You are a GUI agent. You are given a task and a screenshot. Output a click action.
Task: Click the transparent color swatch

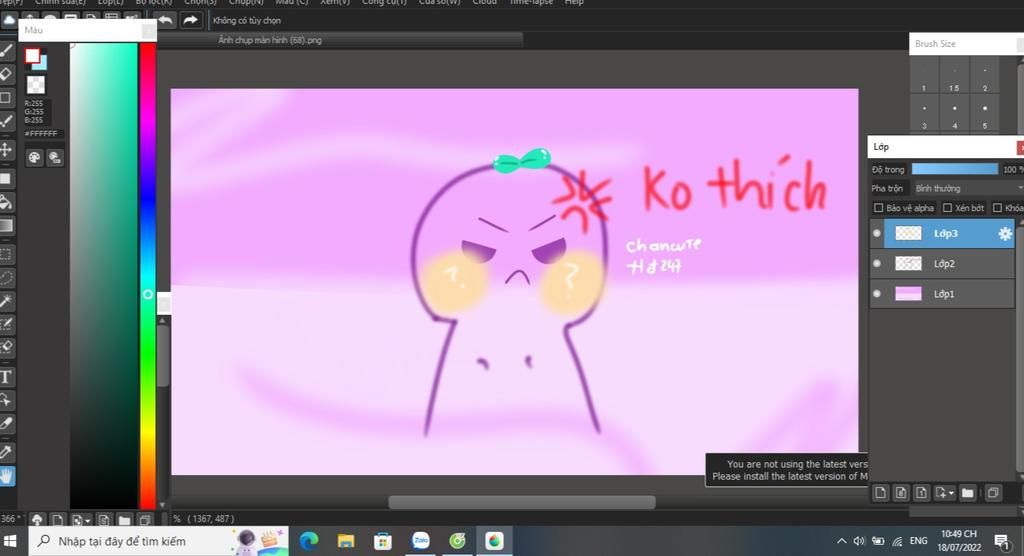point(35,84)
